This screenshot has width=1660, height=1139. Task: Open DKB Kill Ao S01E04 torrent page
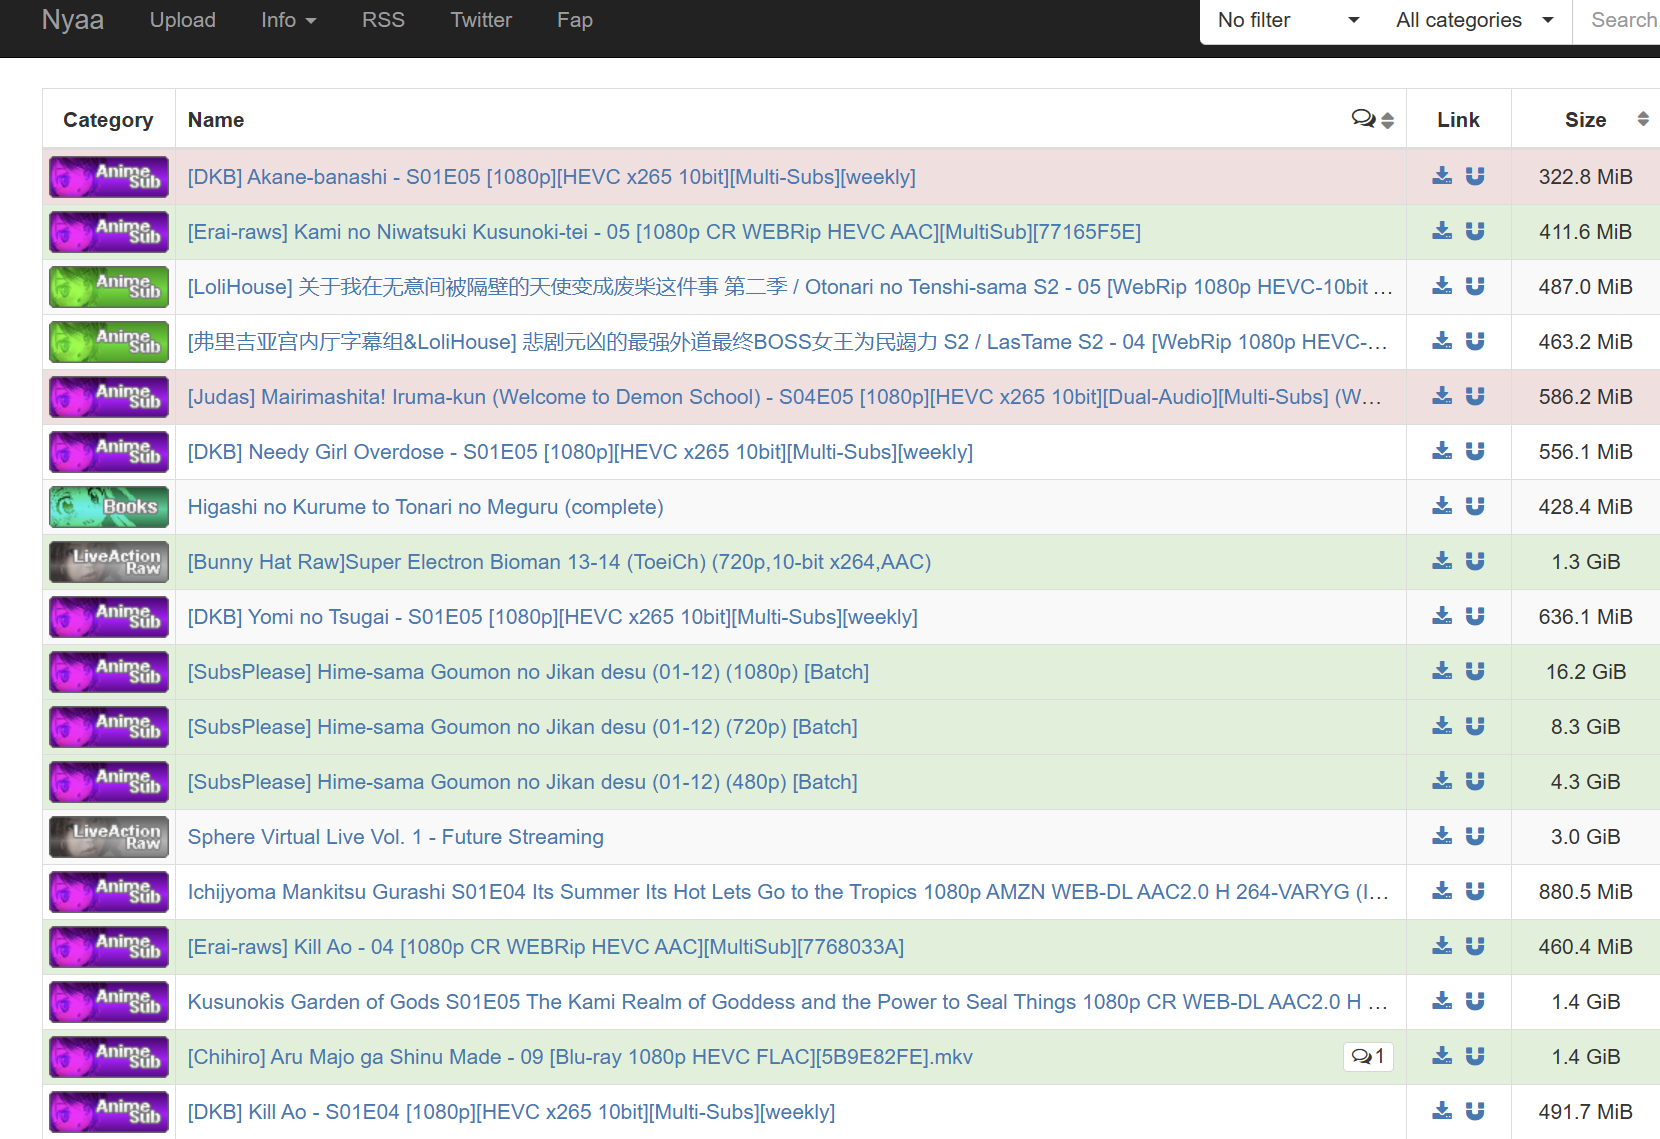(511, 1112)
